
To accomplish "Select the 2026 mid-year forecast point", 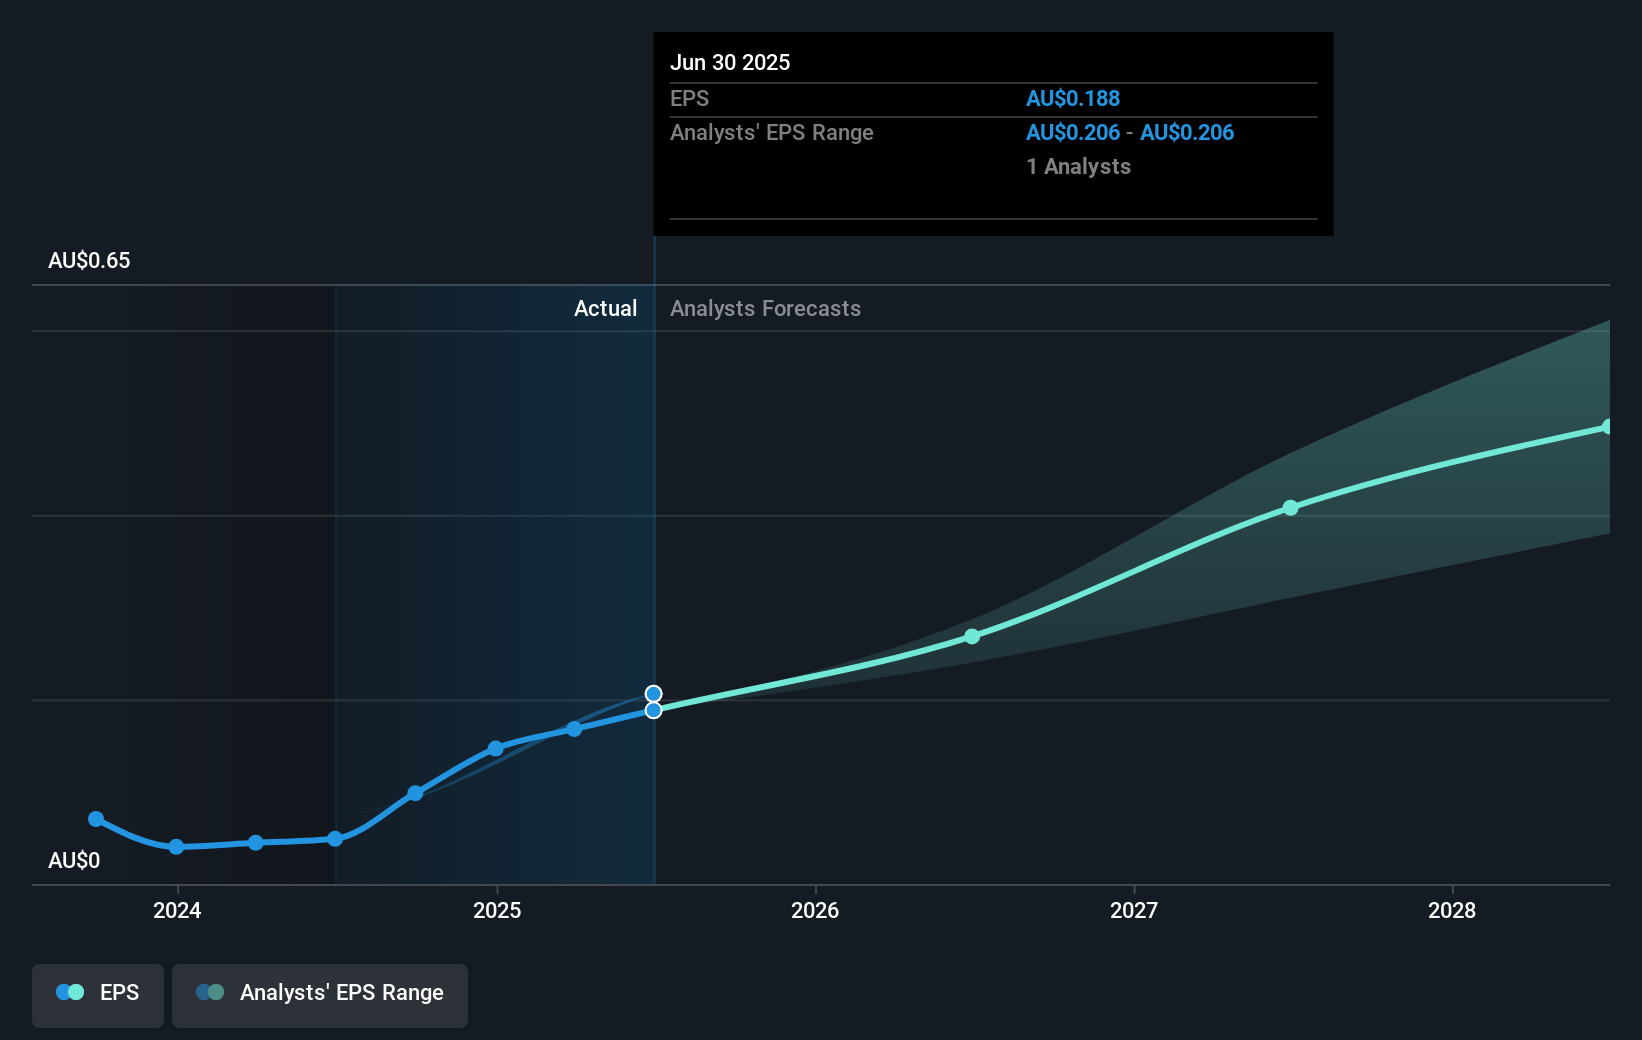I will tap(972, 637).
